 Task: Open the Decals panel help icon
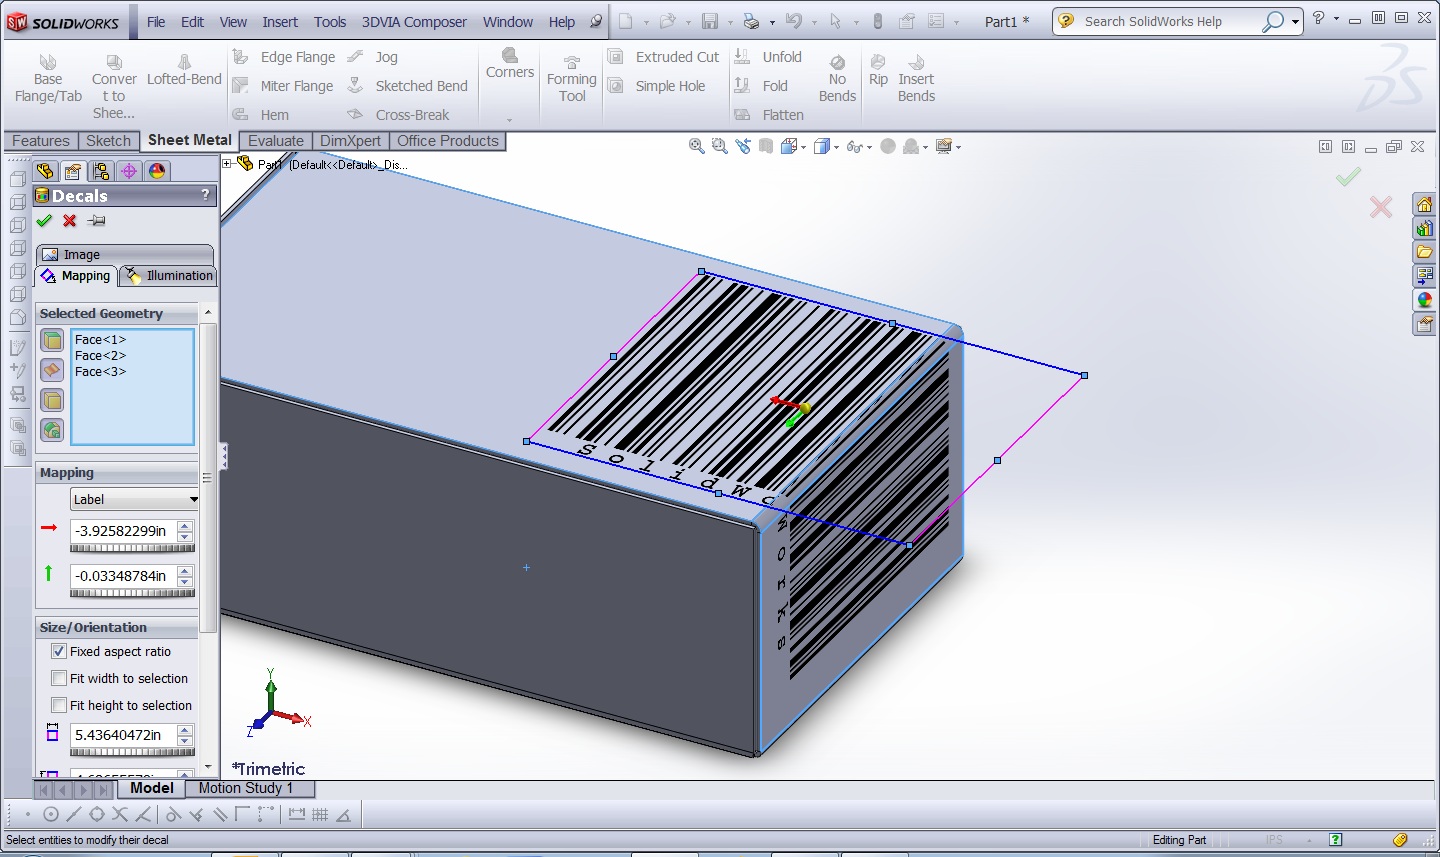(205, 195)
